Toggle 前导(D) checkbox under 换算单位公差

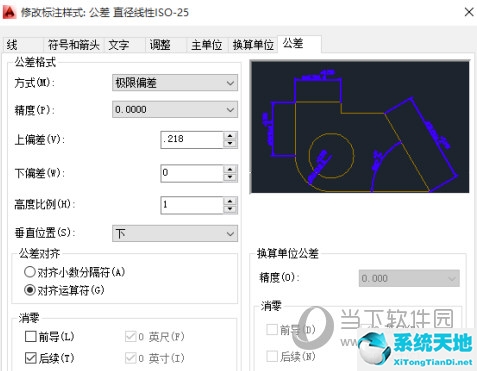click(x=272, y=330)
